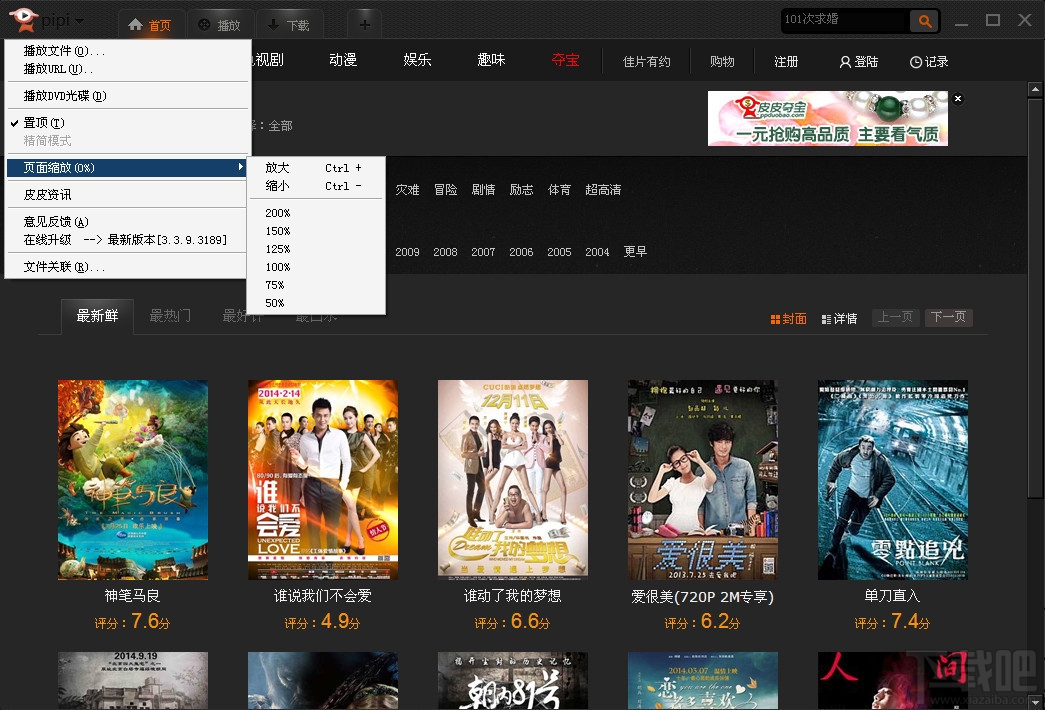Maximize the pipi window

[993, 21]
